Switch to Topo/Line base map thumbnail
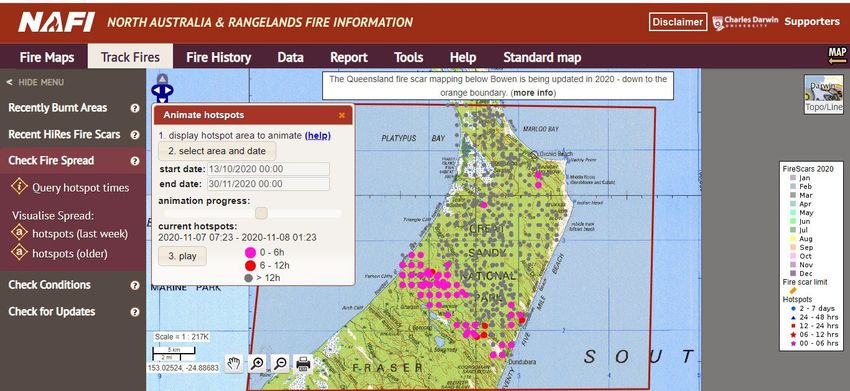 [x=823, y=94]
